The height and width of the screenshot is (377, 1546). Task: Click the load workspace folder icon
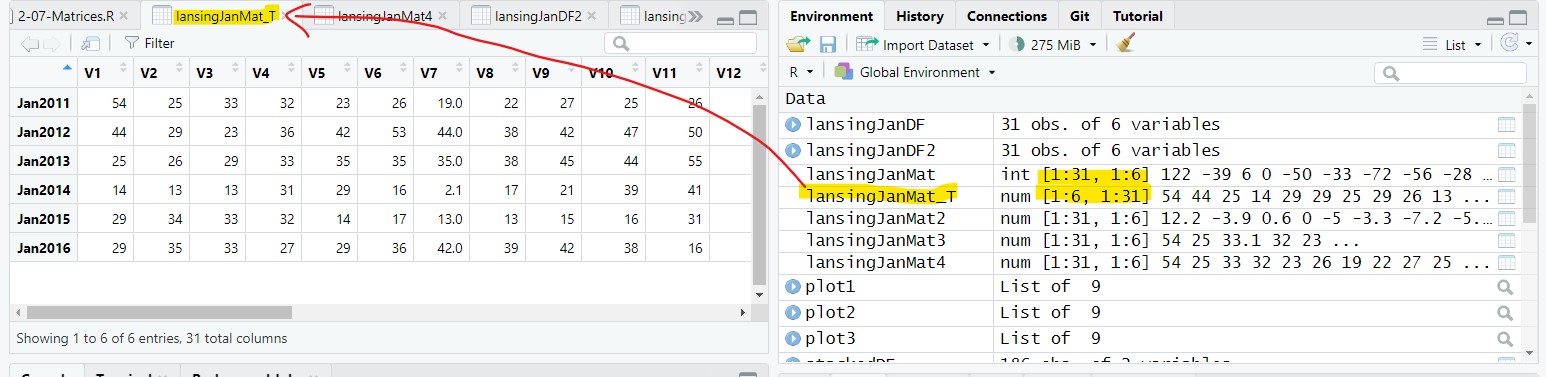click(798, 44)
